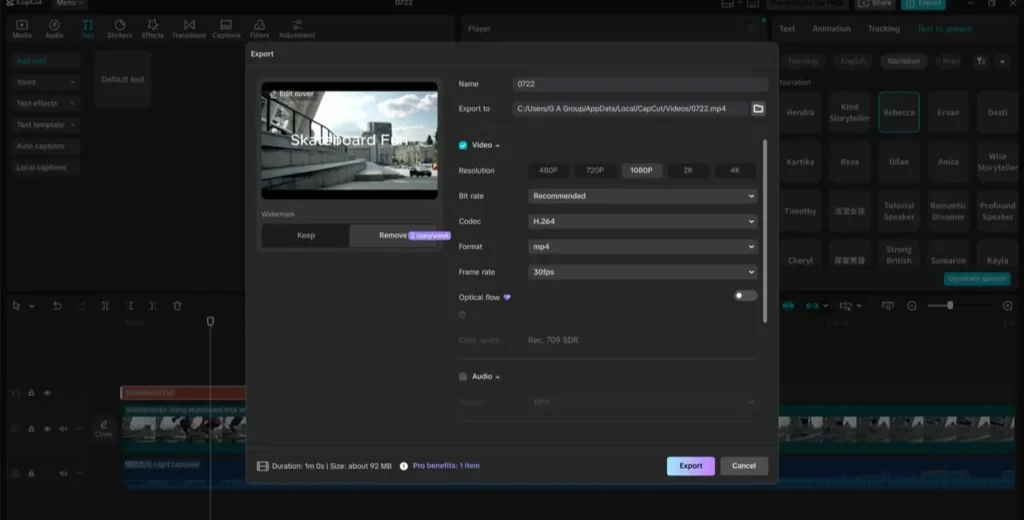The image size is (1024, 520).
Task: Click the Delete trash icon in timeline toolbar
Action: [177, 306]
